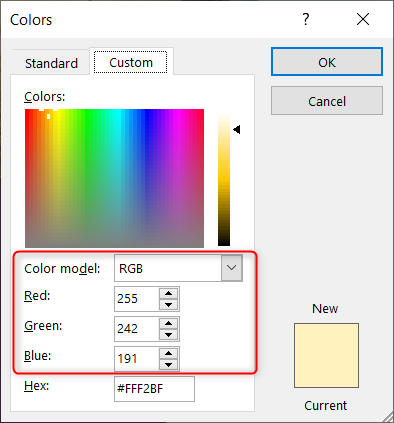The height and width of the screenshot is (423, 394).
Task: Select the Custom tab
Action: click(131, 62)
